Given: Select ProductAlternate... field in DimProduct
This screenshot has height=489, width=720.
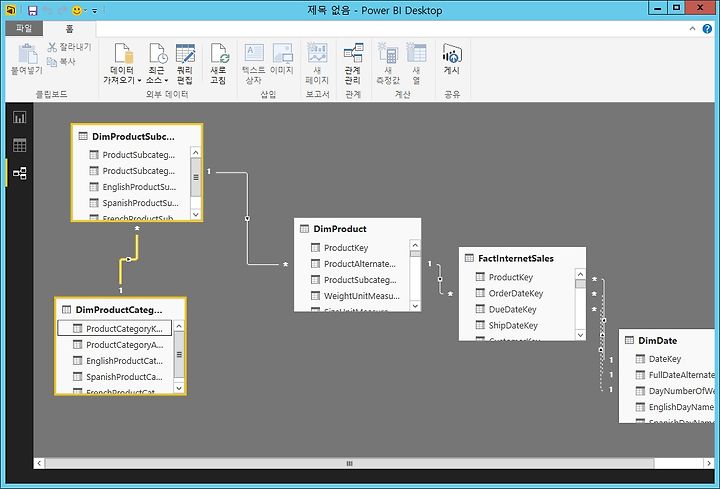Looking at the screenshot, I should [x=353, y=264].
